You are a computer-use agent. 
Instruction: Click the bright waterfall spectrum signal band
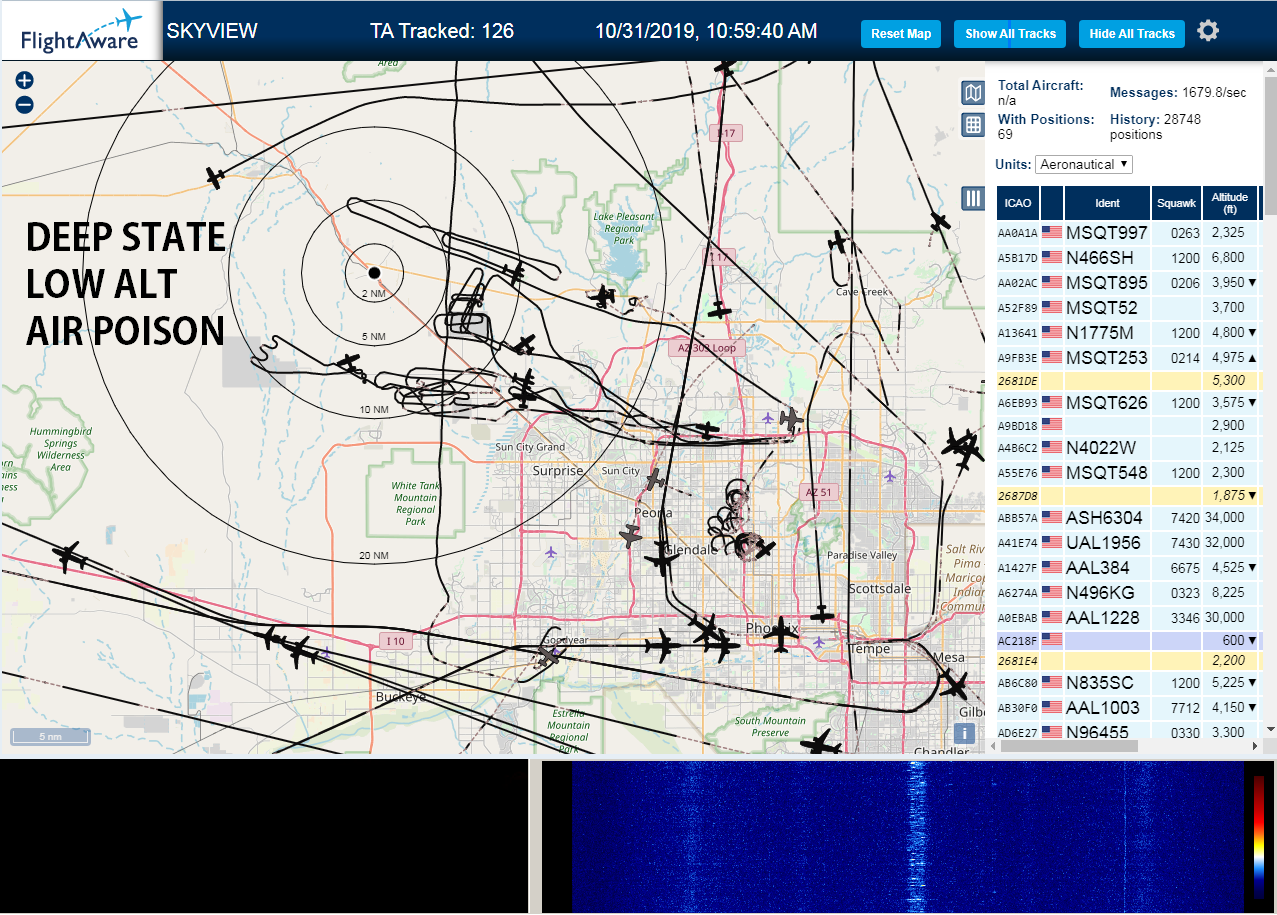point(915,836)
